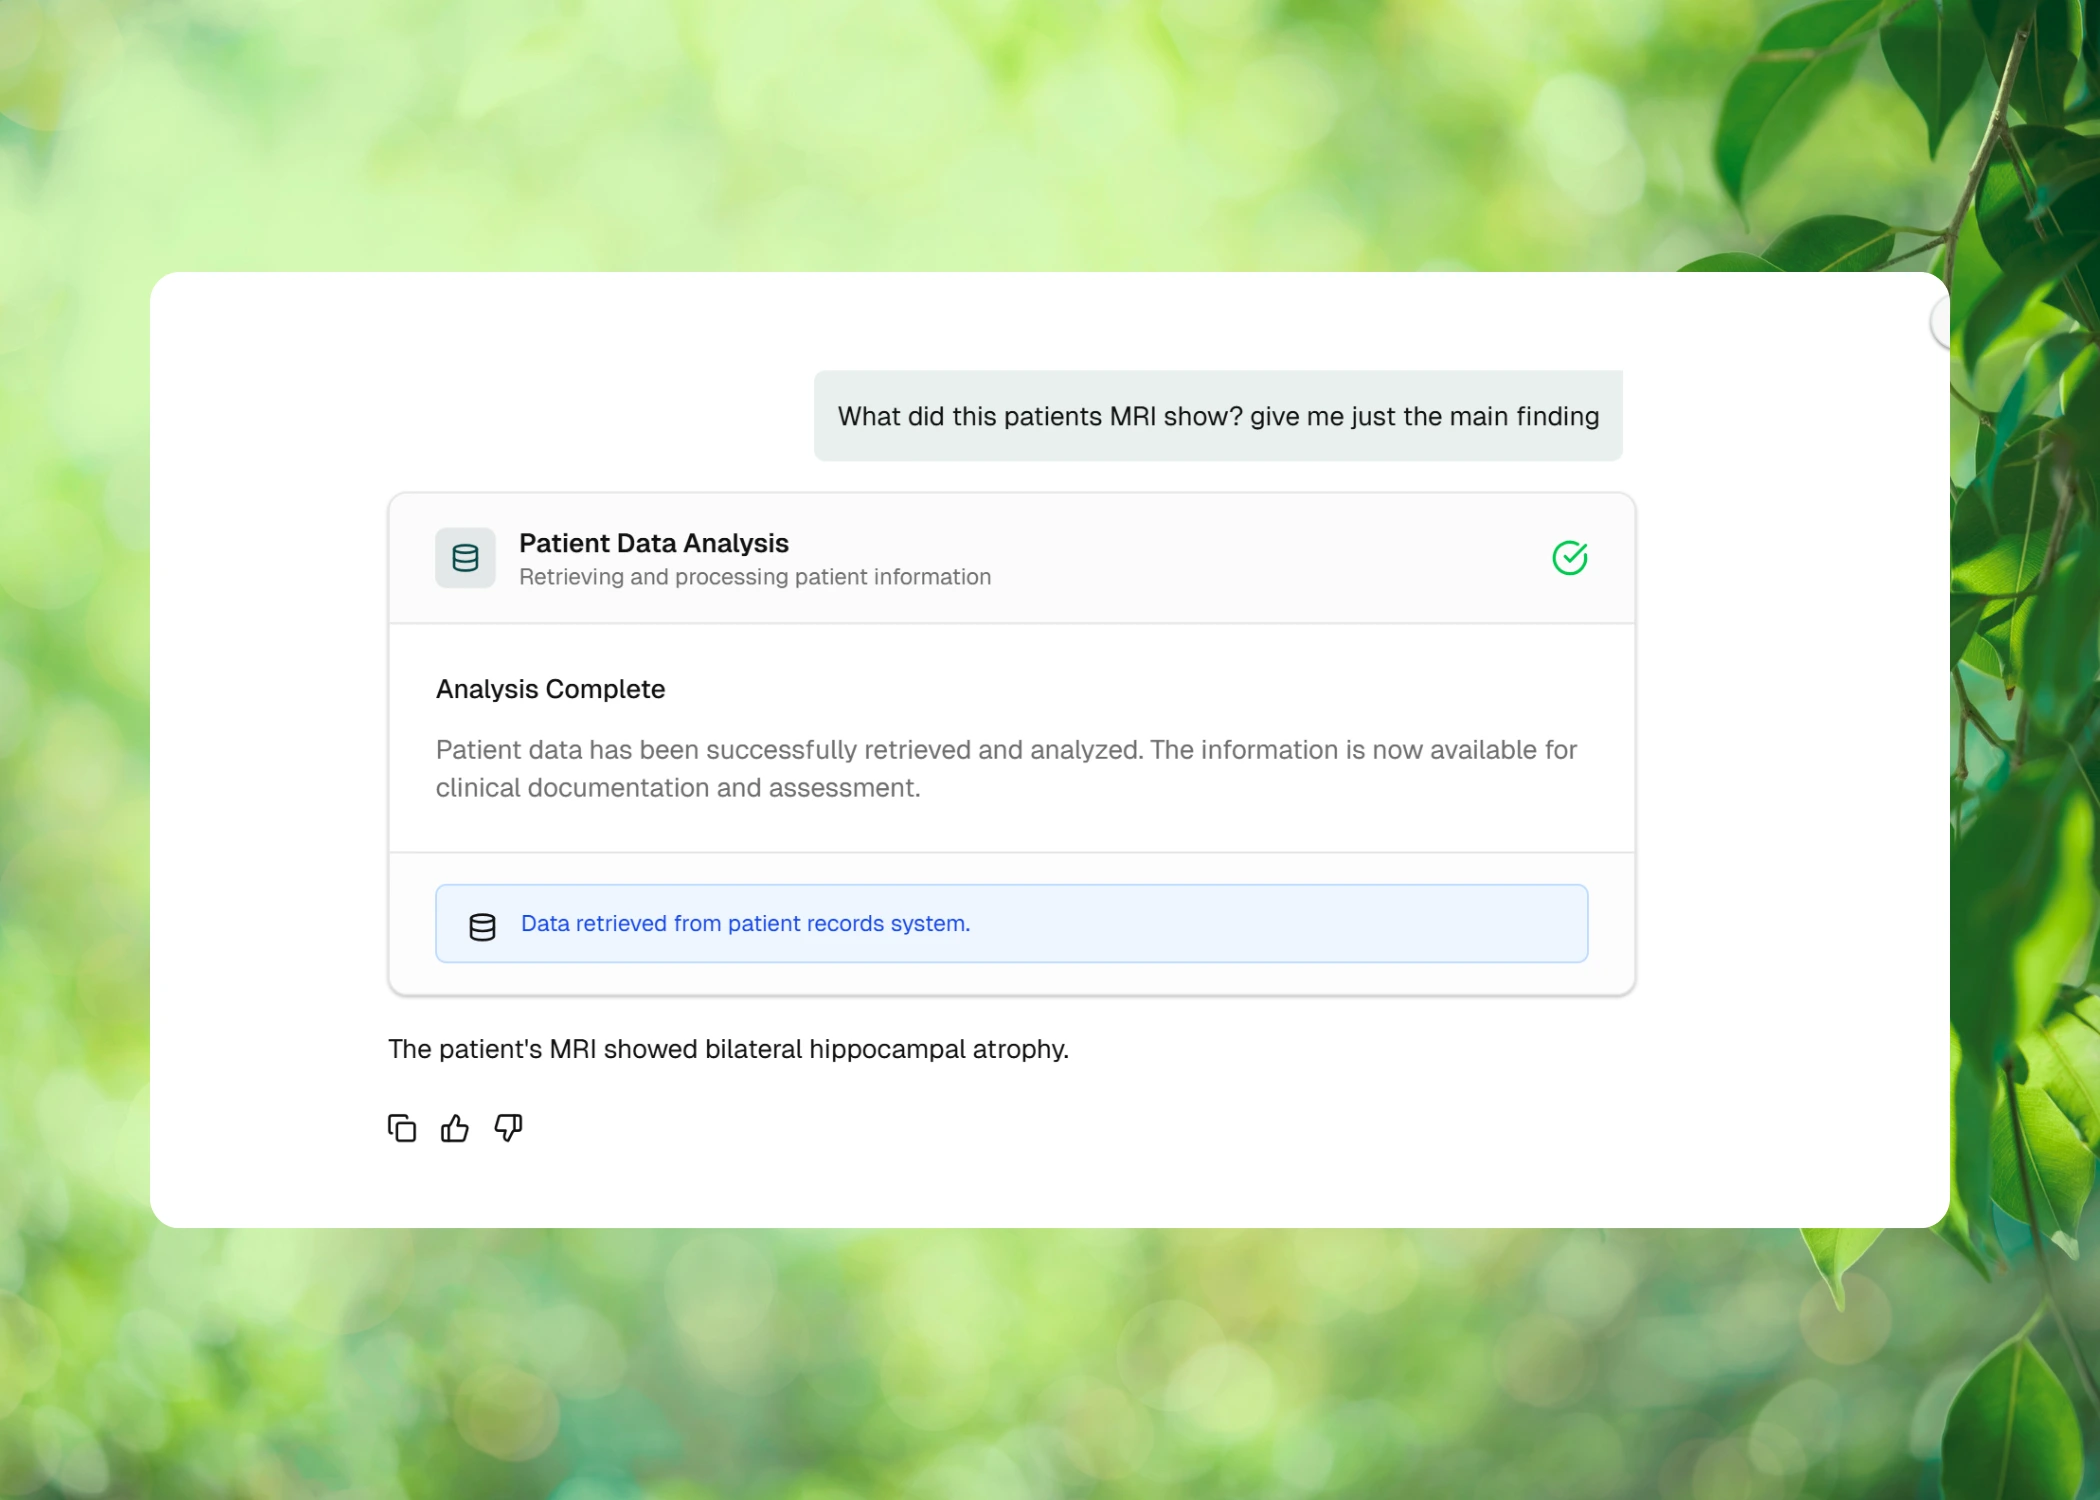Click the green checkmark status icon
The height and width of the screenshot is (1500, 2100).
click(x=1569, y=558)
